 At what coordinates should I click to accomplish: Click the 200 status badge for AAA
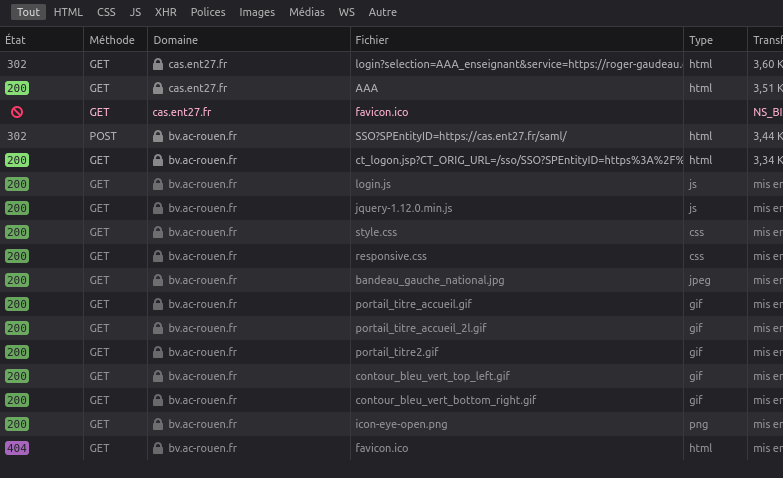click(x=17, y=88)
